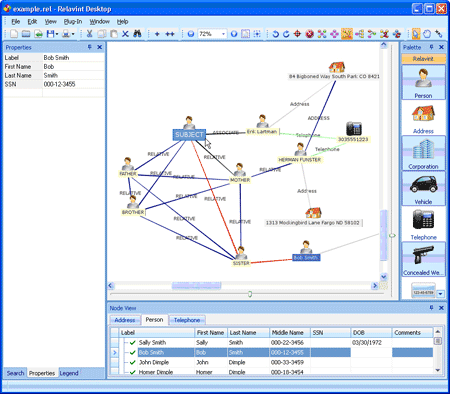The image size is (450, 394).
Task: Close the Node View panel
Action: 441,308
